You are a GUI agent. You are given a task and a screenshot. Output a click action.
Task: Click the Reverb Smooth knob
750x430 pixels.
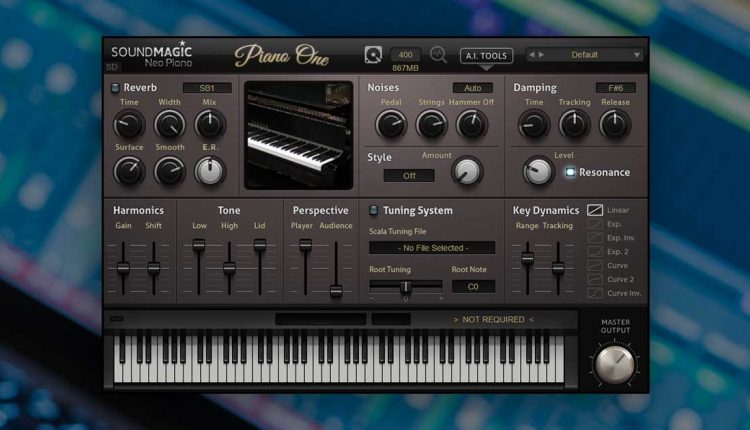[169, 171]
